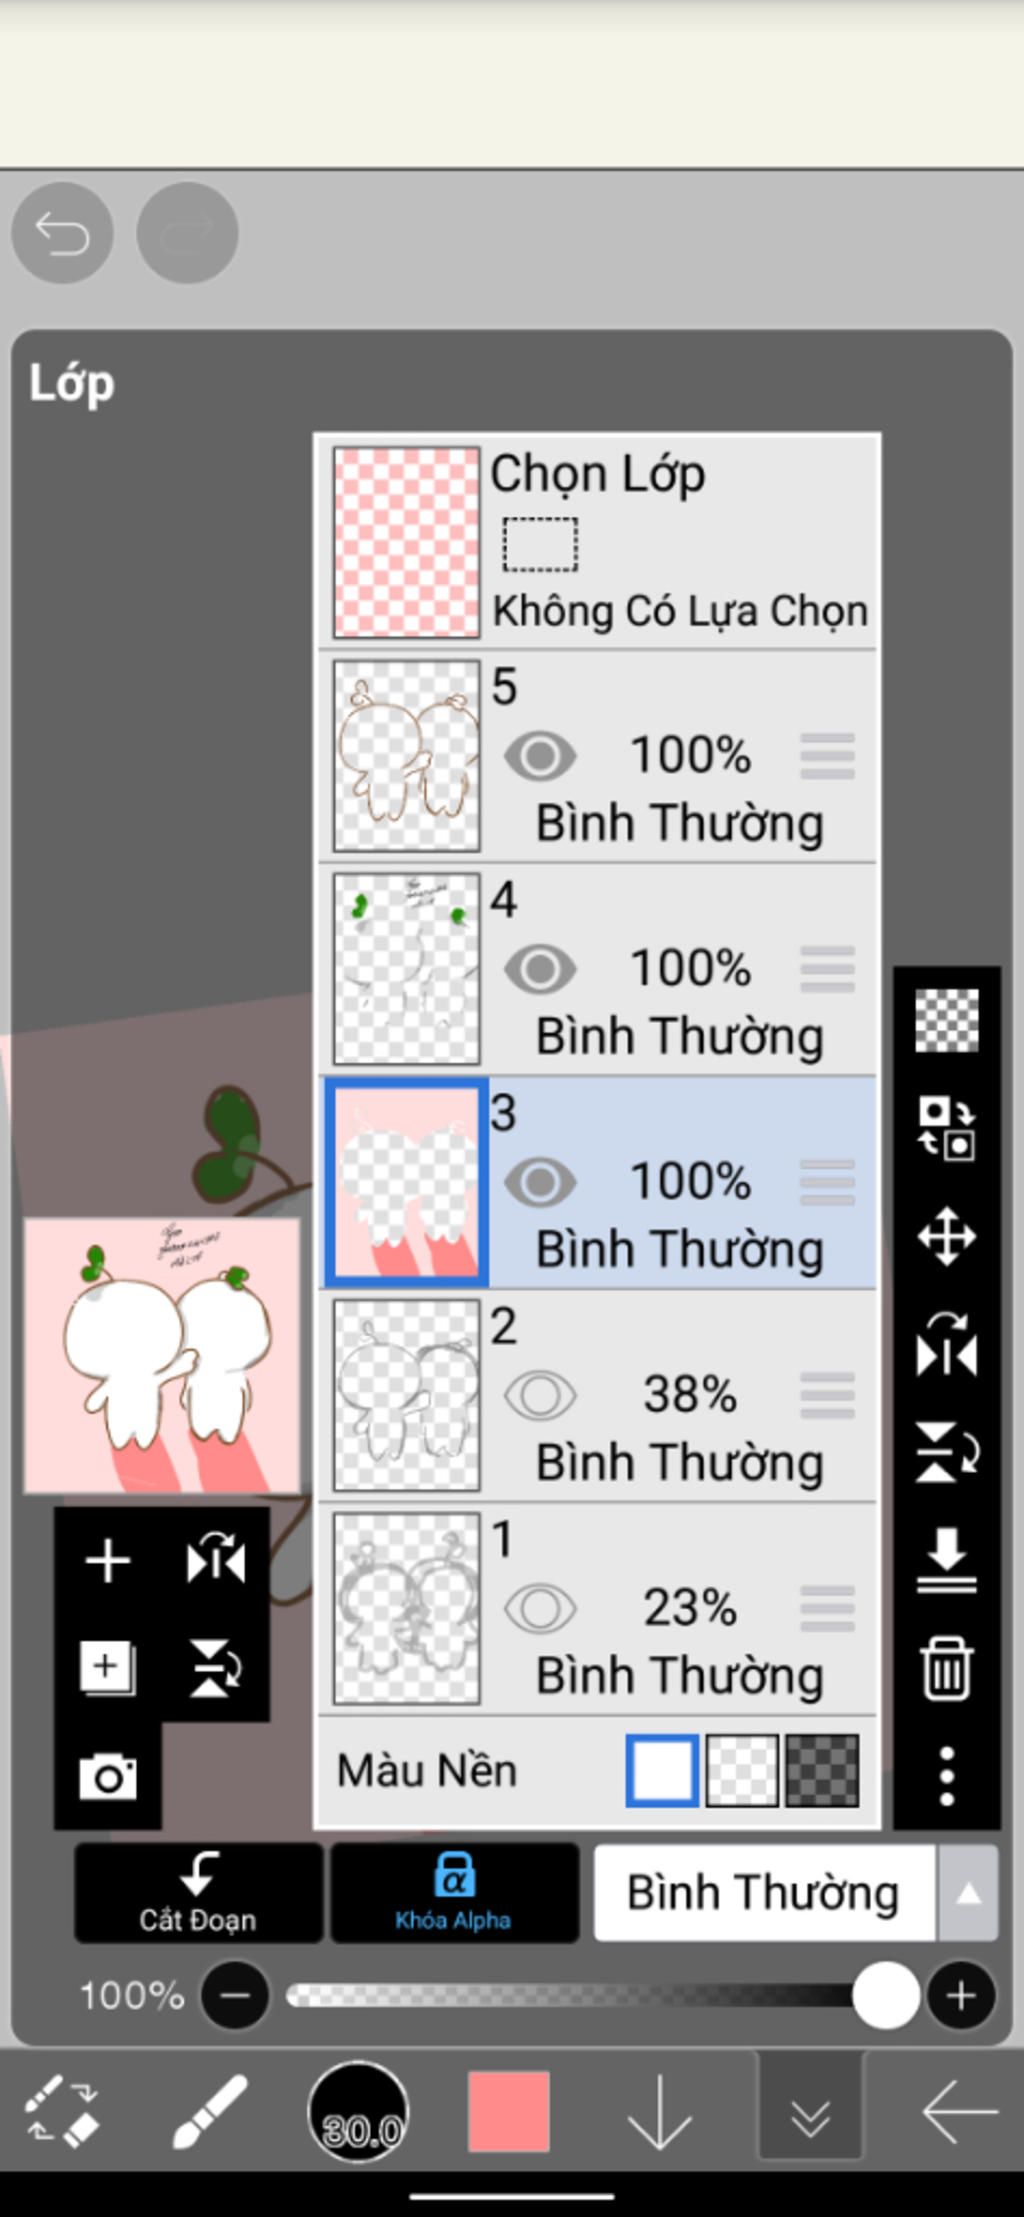1024x2217 pixels.
Task: Hide layer 5 with eye icon
Action: click(540, 756)
